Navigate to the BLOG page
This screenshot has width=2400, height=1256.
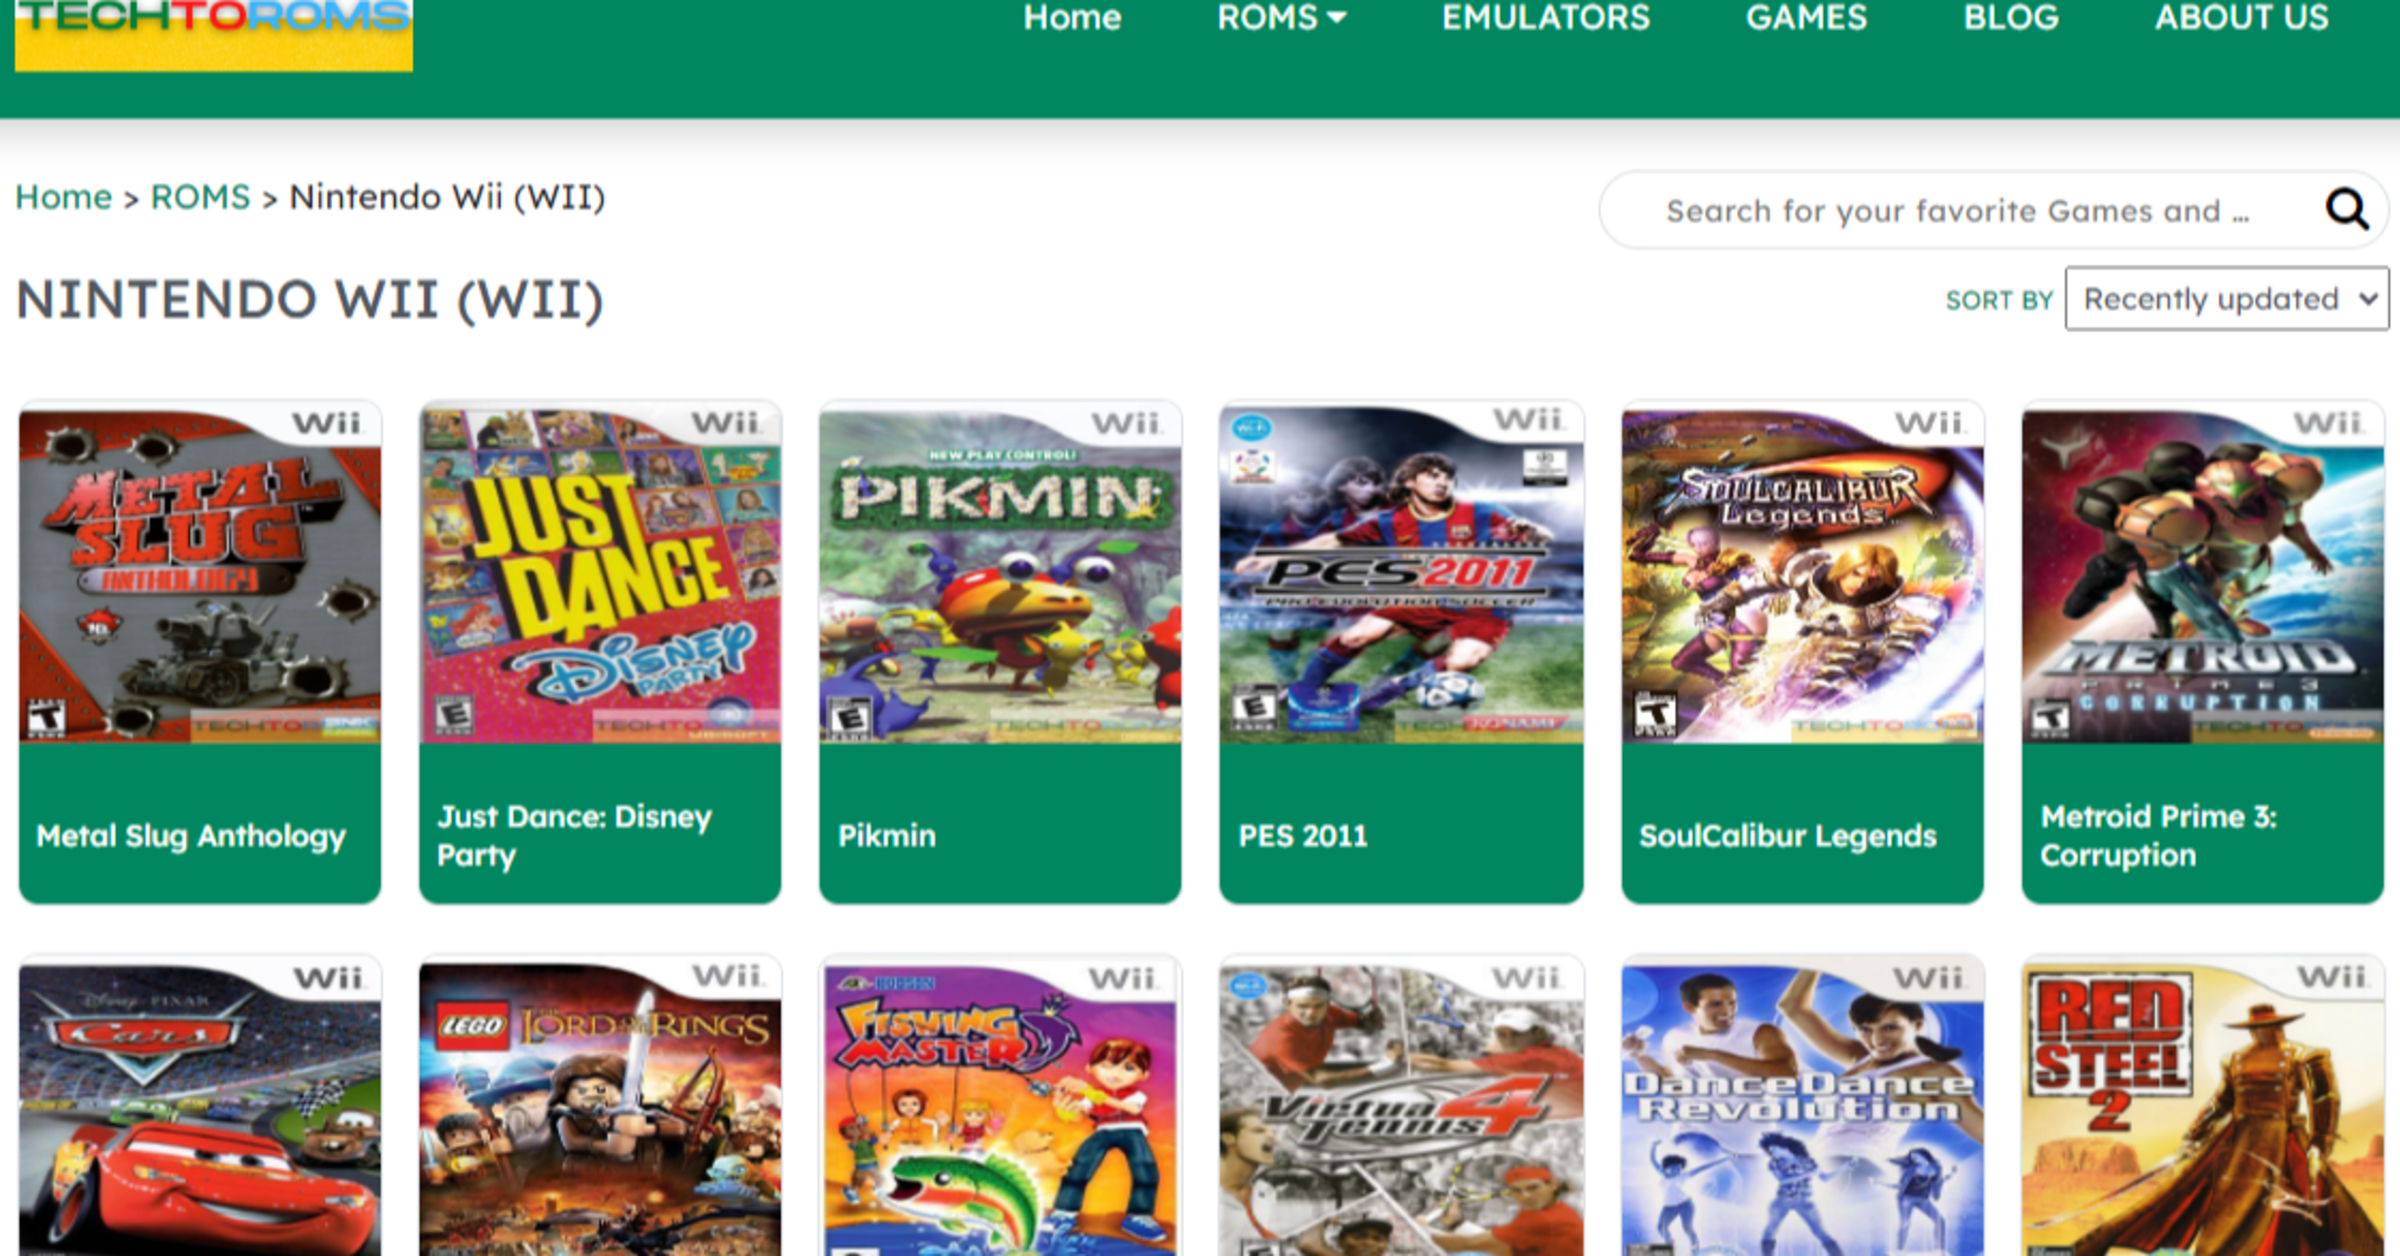pyautogui.click(x=2012, y=18)
